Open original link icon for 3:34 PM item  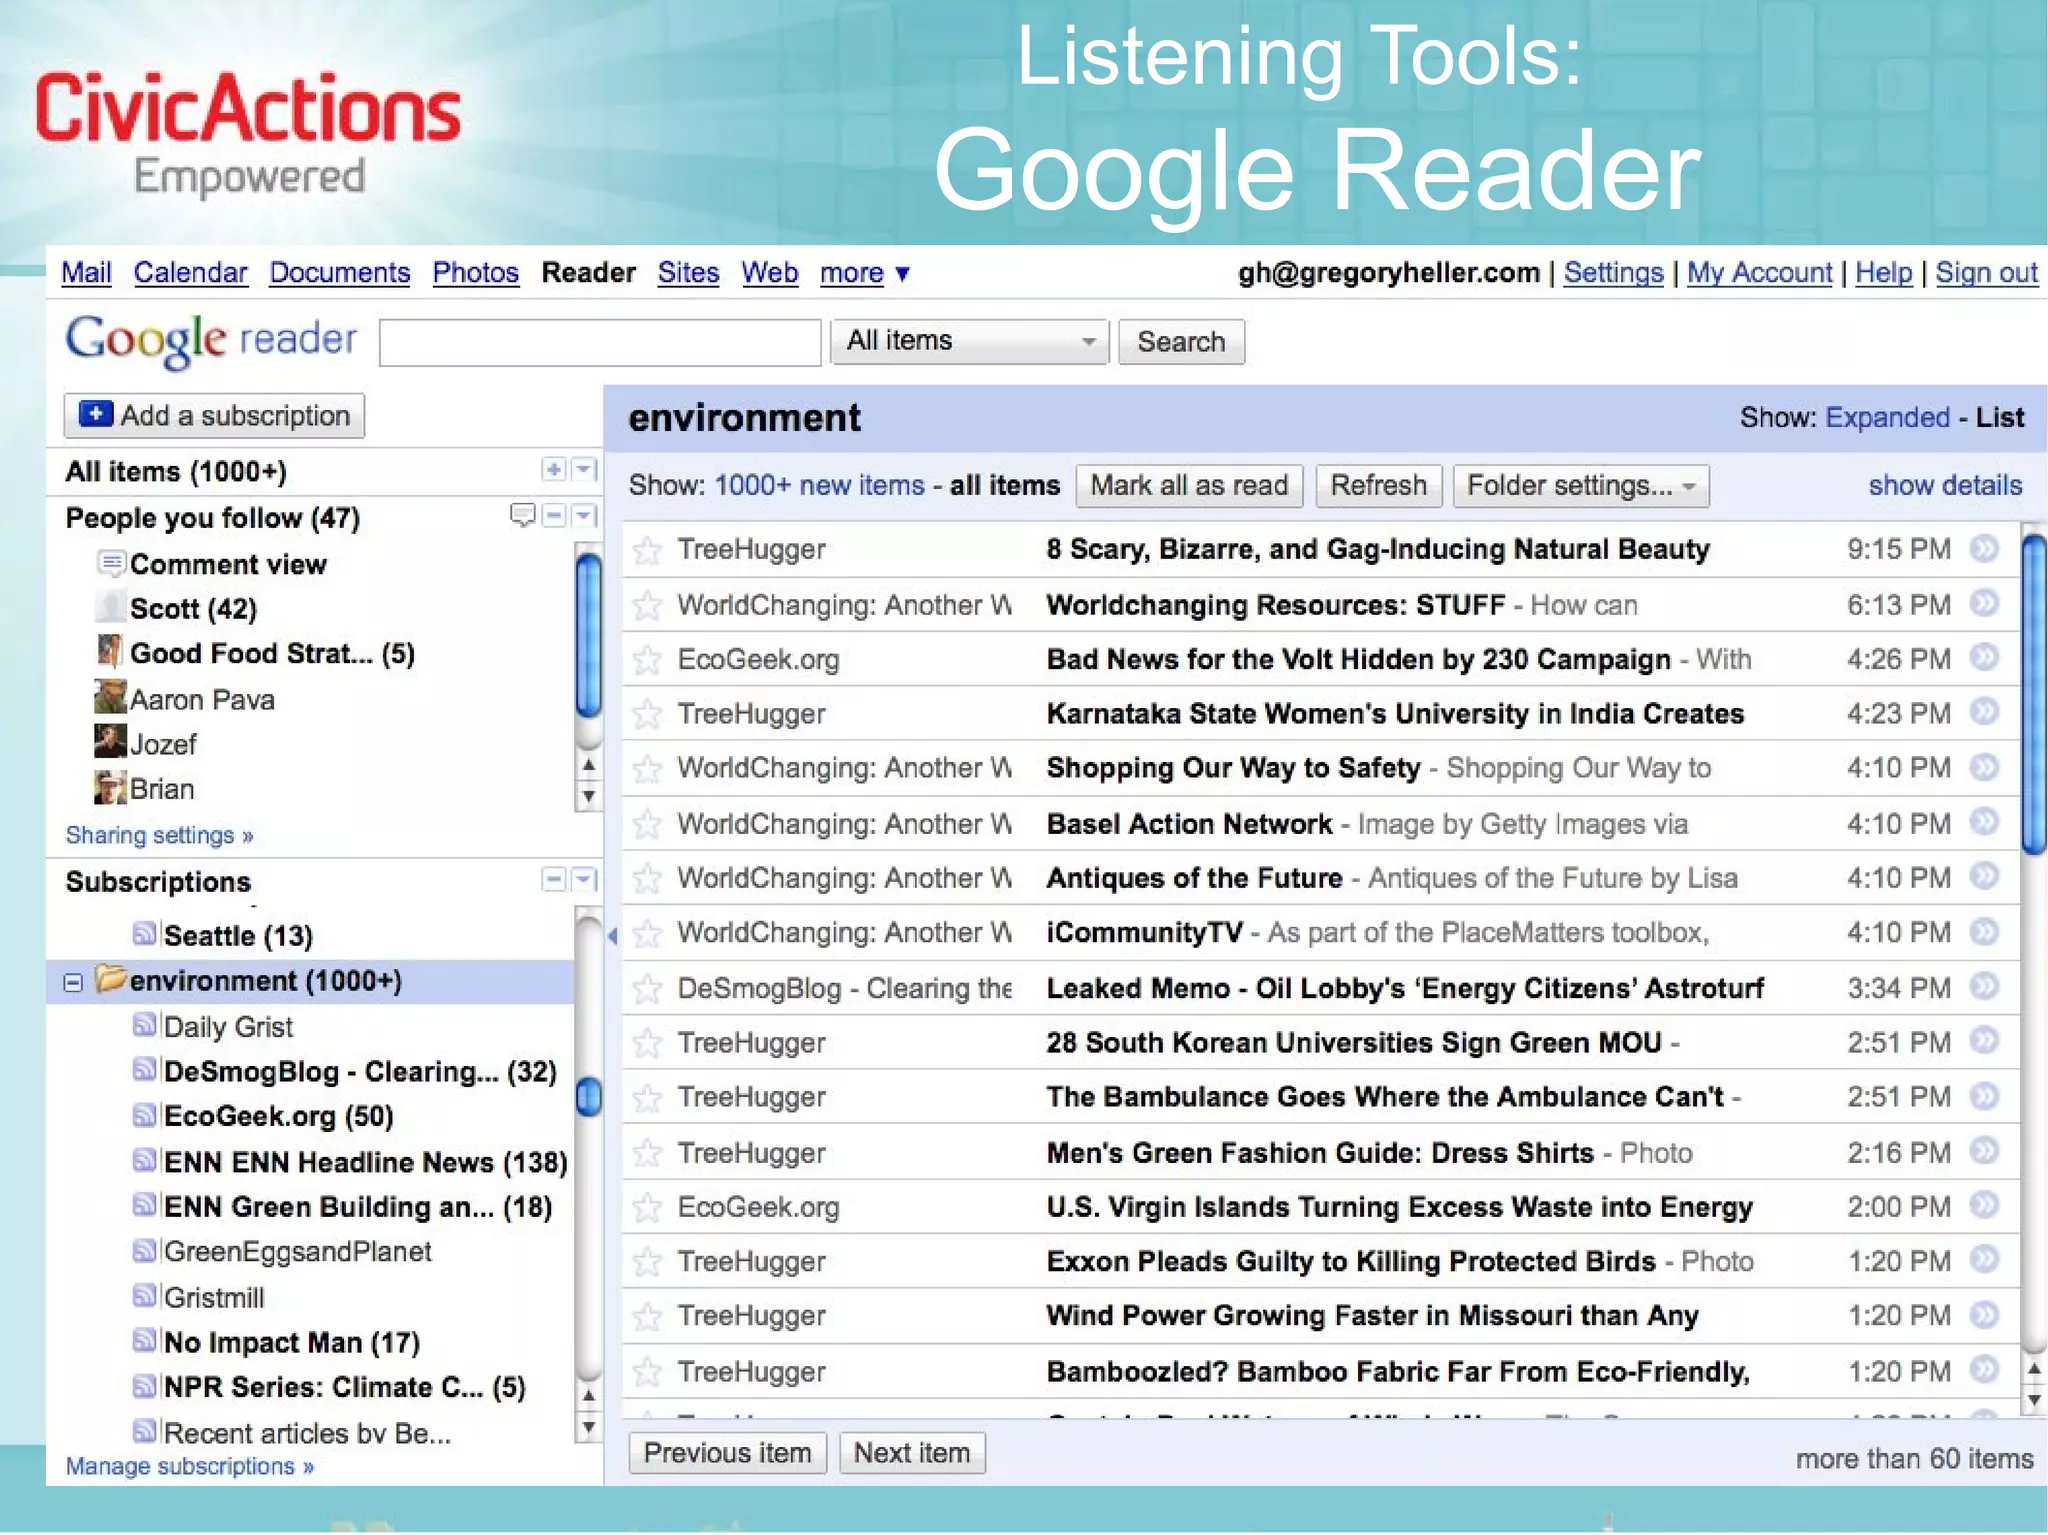1984,986
